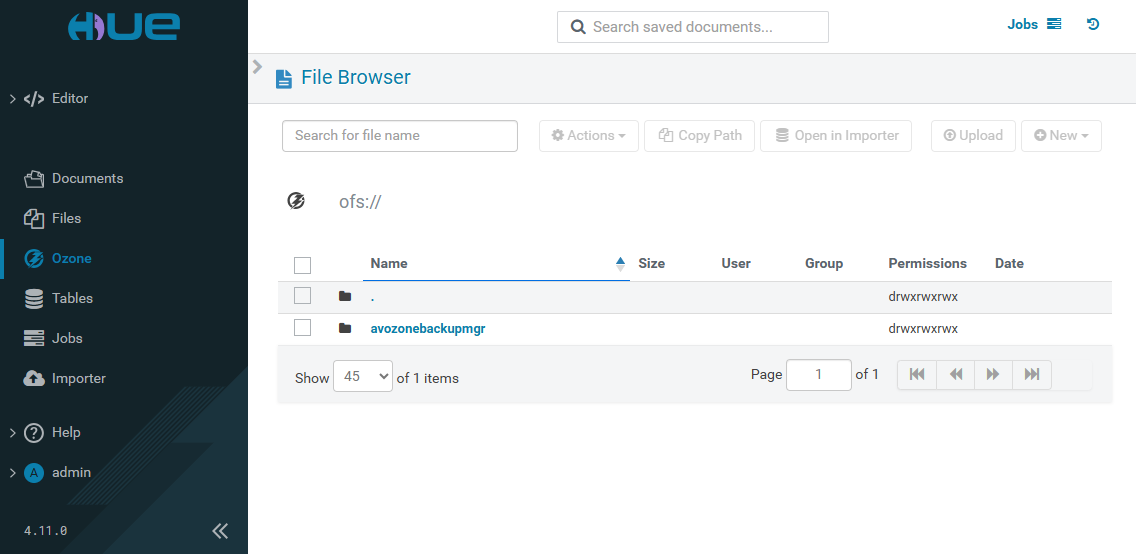Open the task history clock icon
The image size is (1136, 554).
click(1093, 24)
